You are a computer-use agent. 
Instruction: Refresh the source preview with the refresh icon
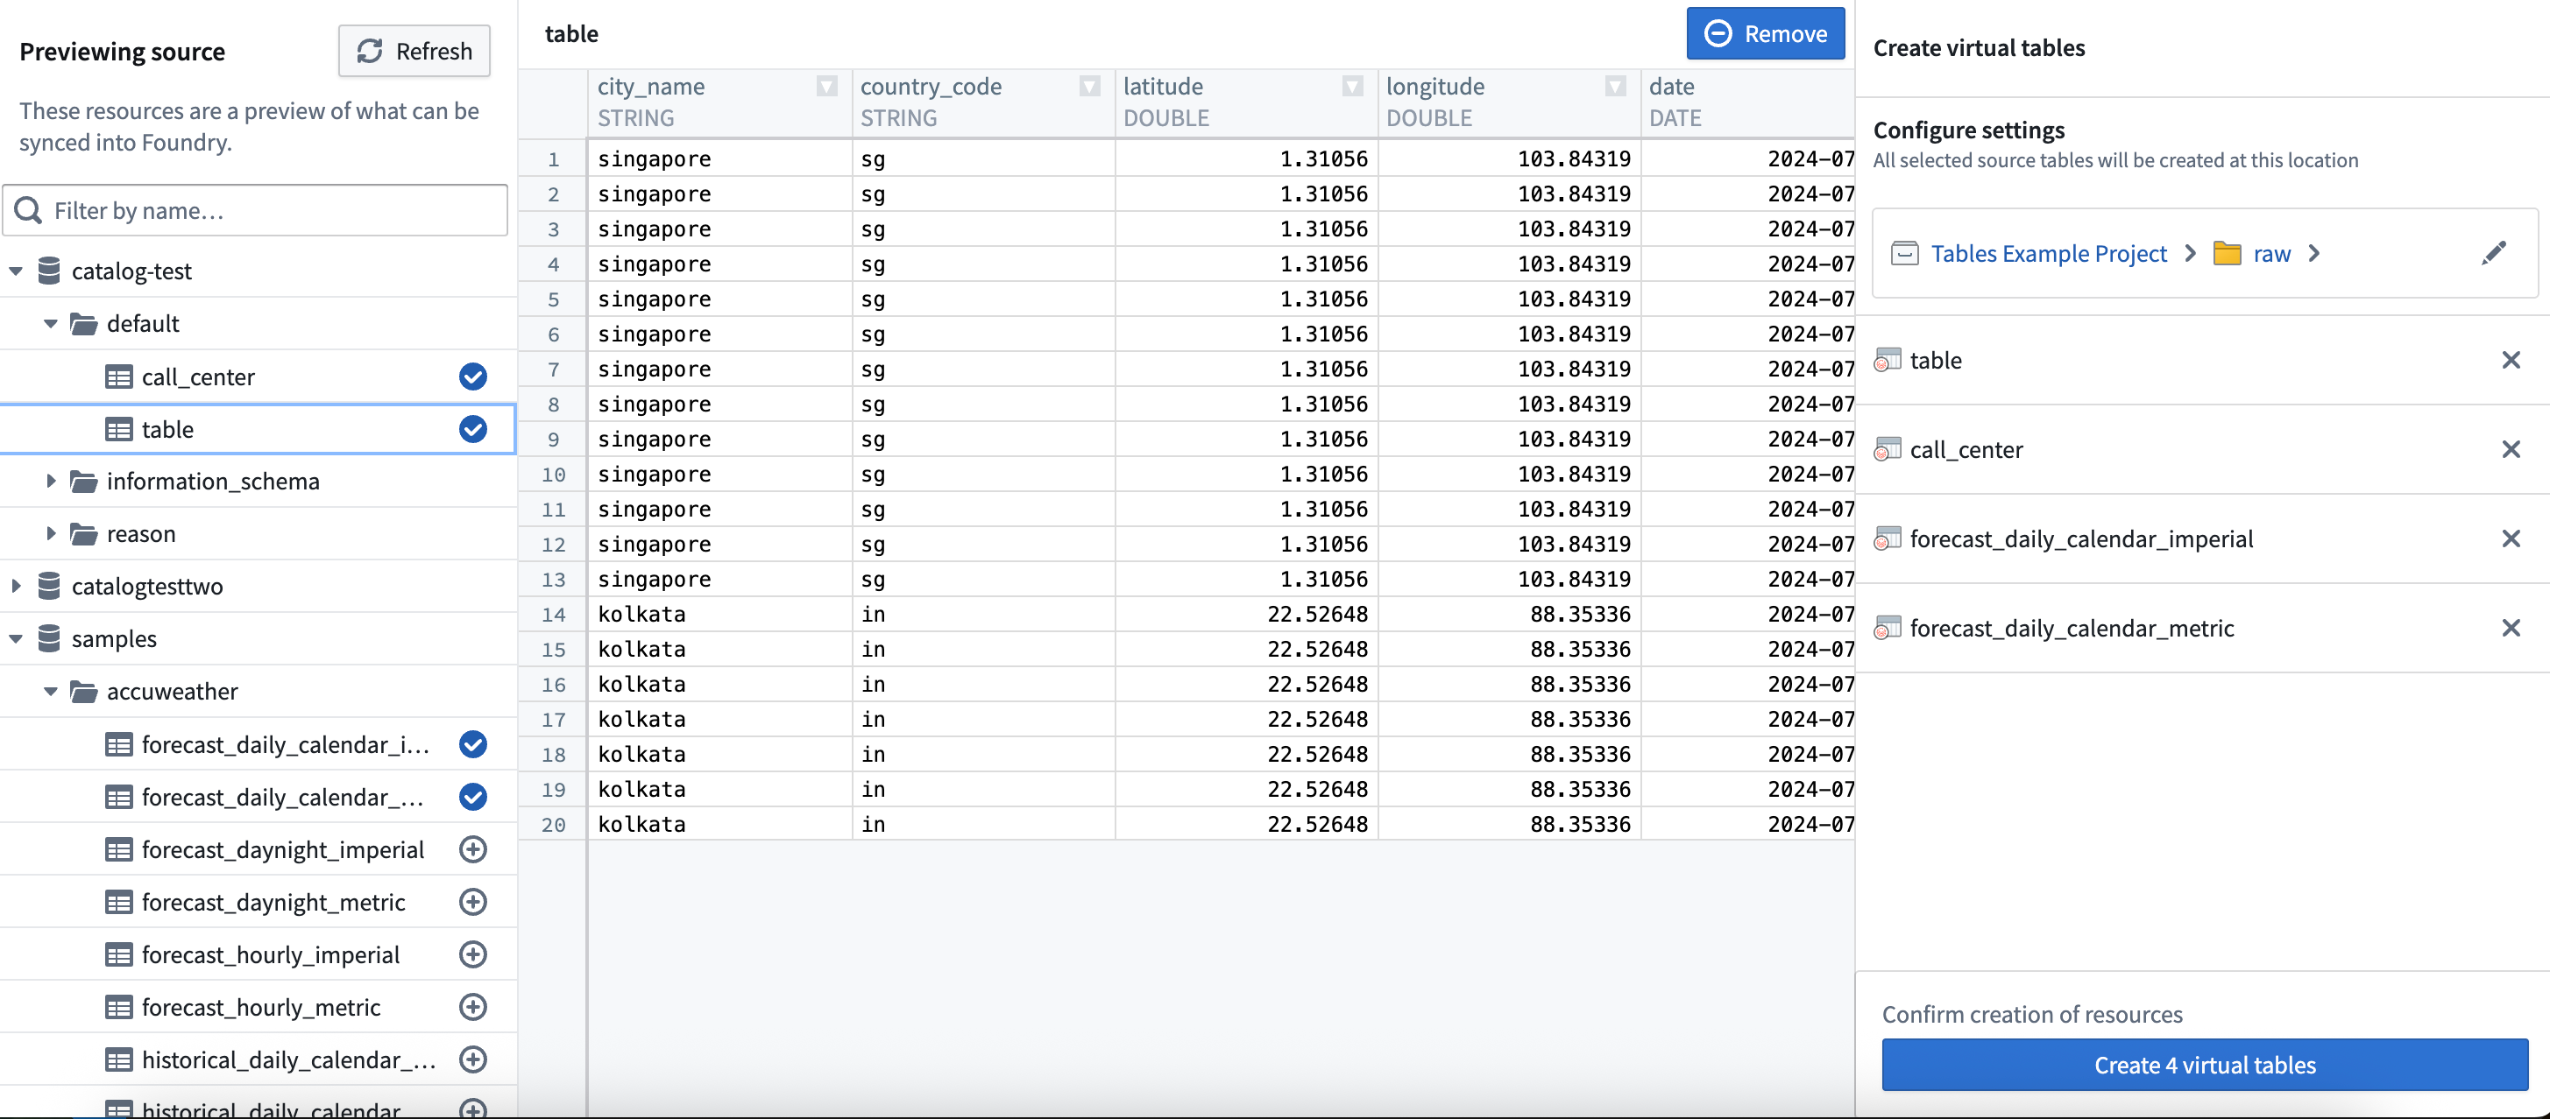pos(369,50)
